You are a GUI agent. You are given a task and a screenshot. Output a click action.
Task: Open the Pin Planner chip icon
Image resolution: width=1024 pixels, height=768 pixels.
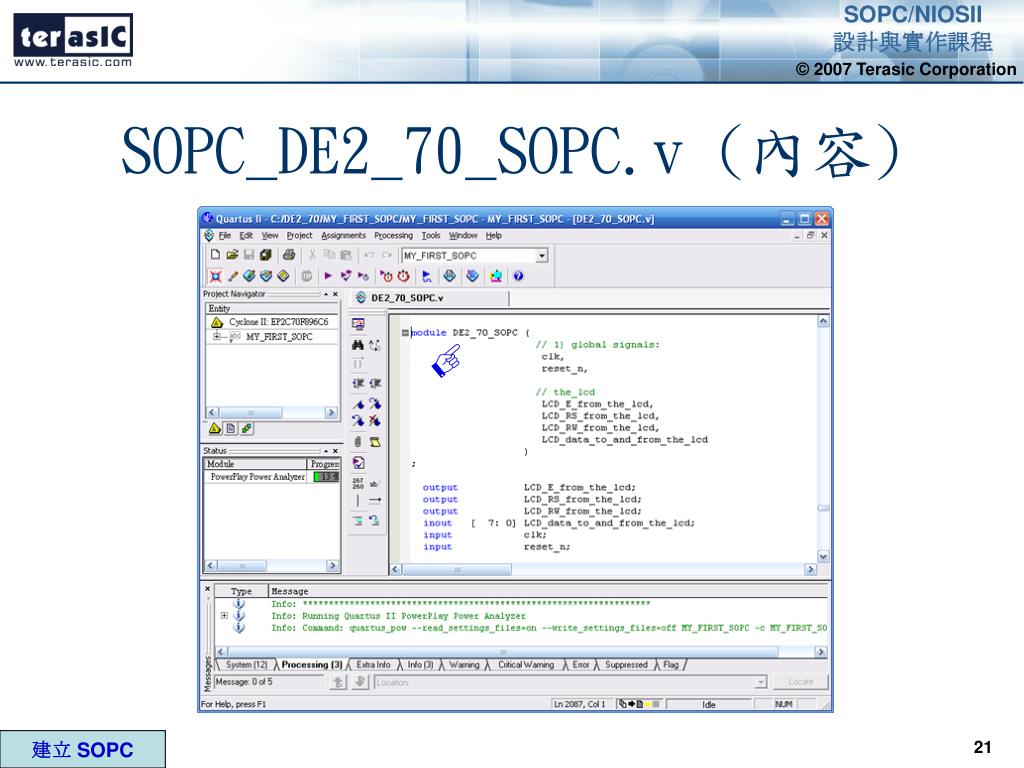point(266,276)
